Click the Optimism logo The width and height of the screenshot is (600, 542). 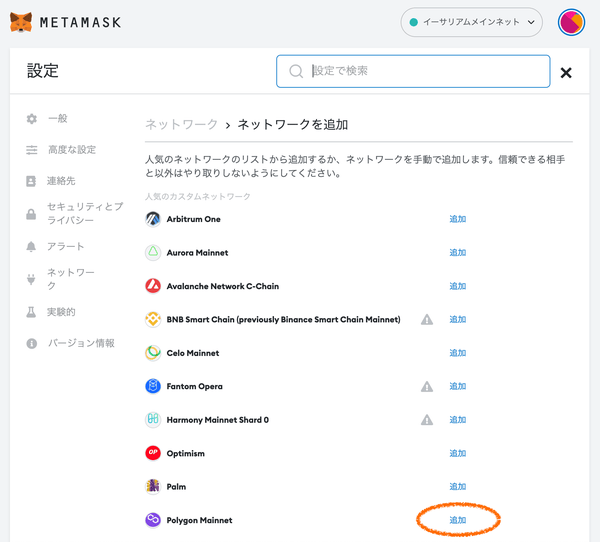pos(153,453)
